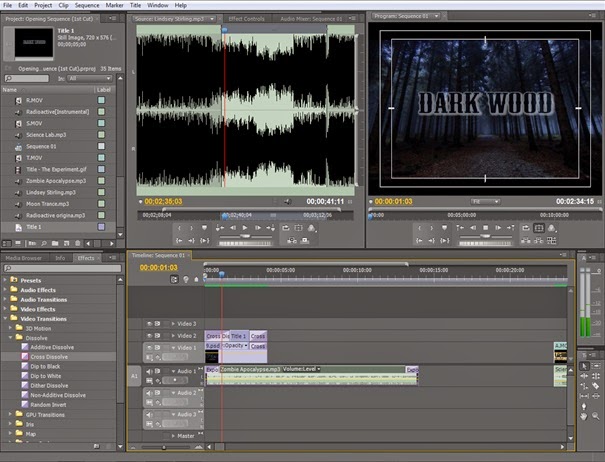This screenshot has height=462, width=605.
Task: Collapse the Video 1 track
Action: [173, 348]
